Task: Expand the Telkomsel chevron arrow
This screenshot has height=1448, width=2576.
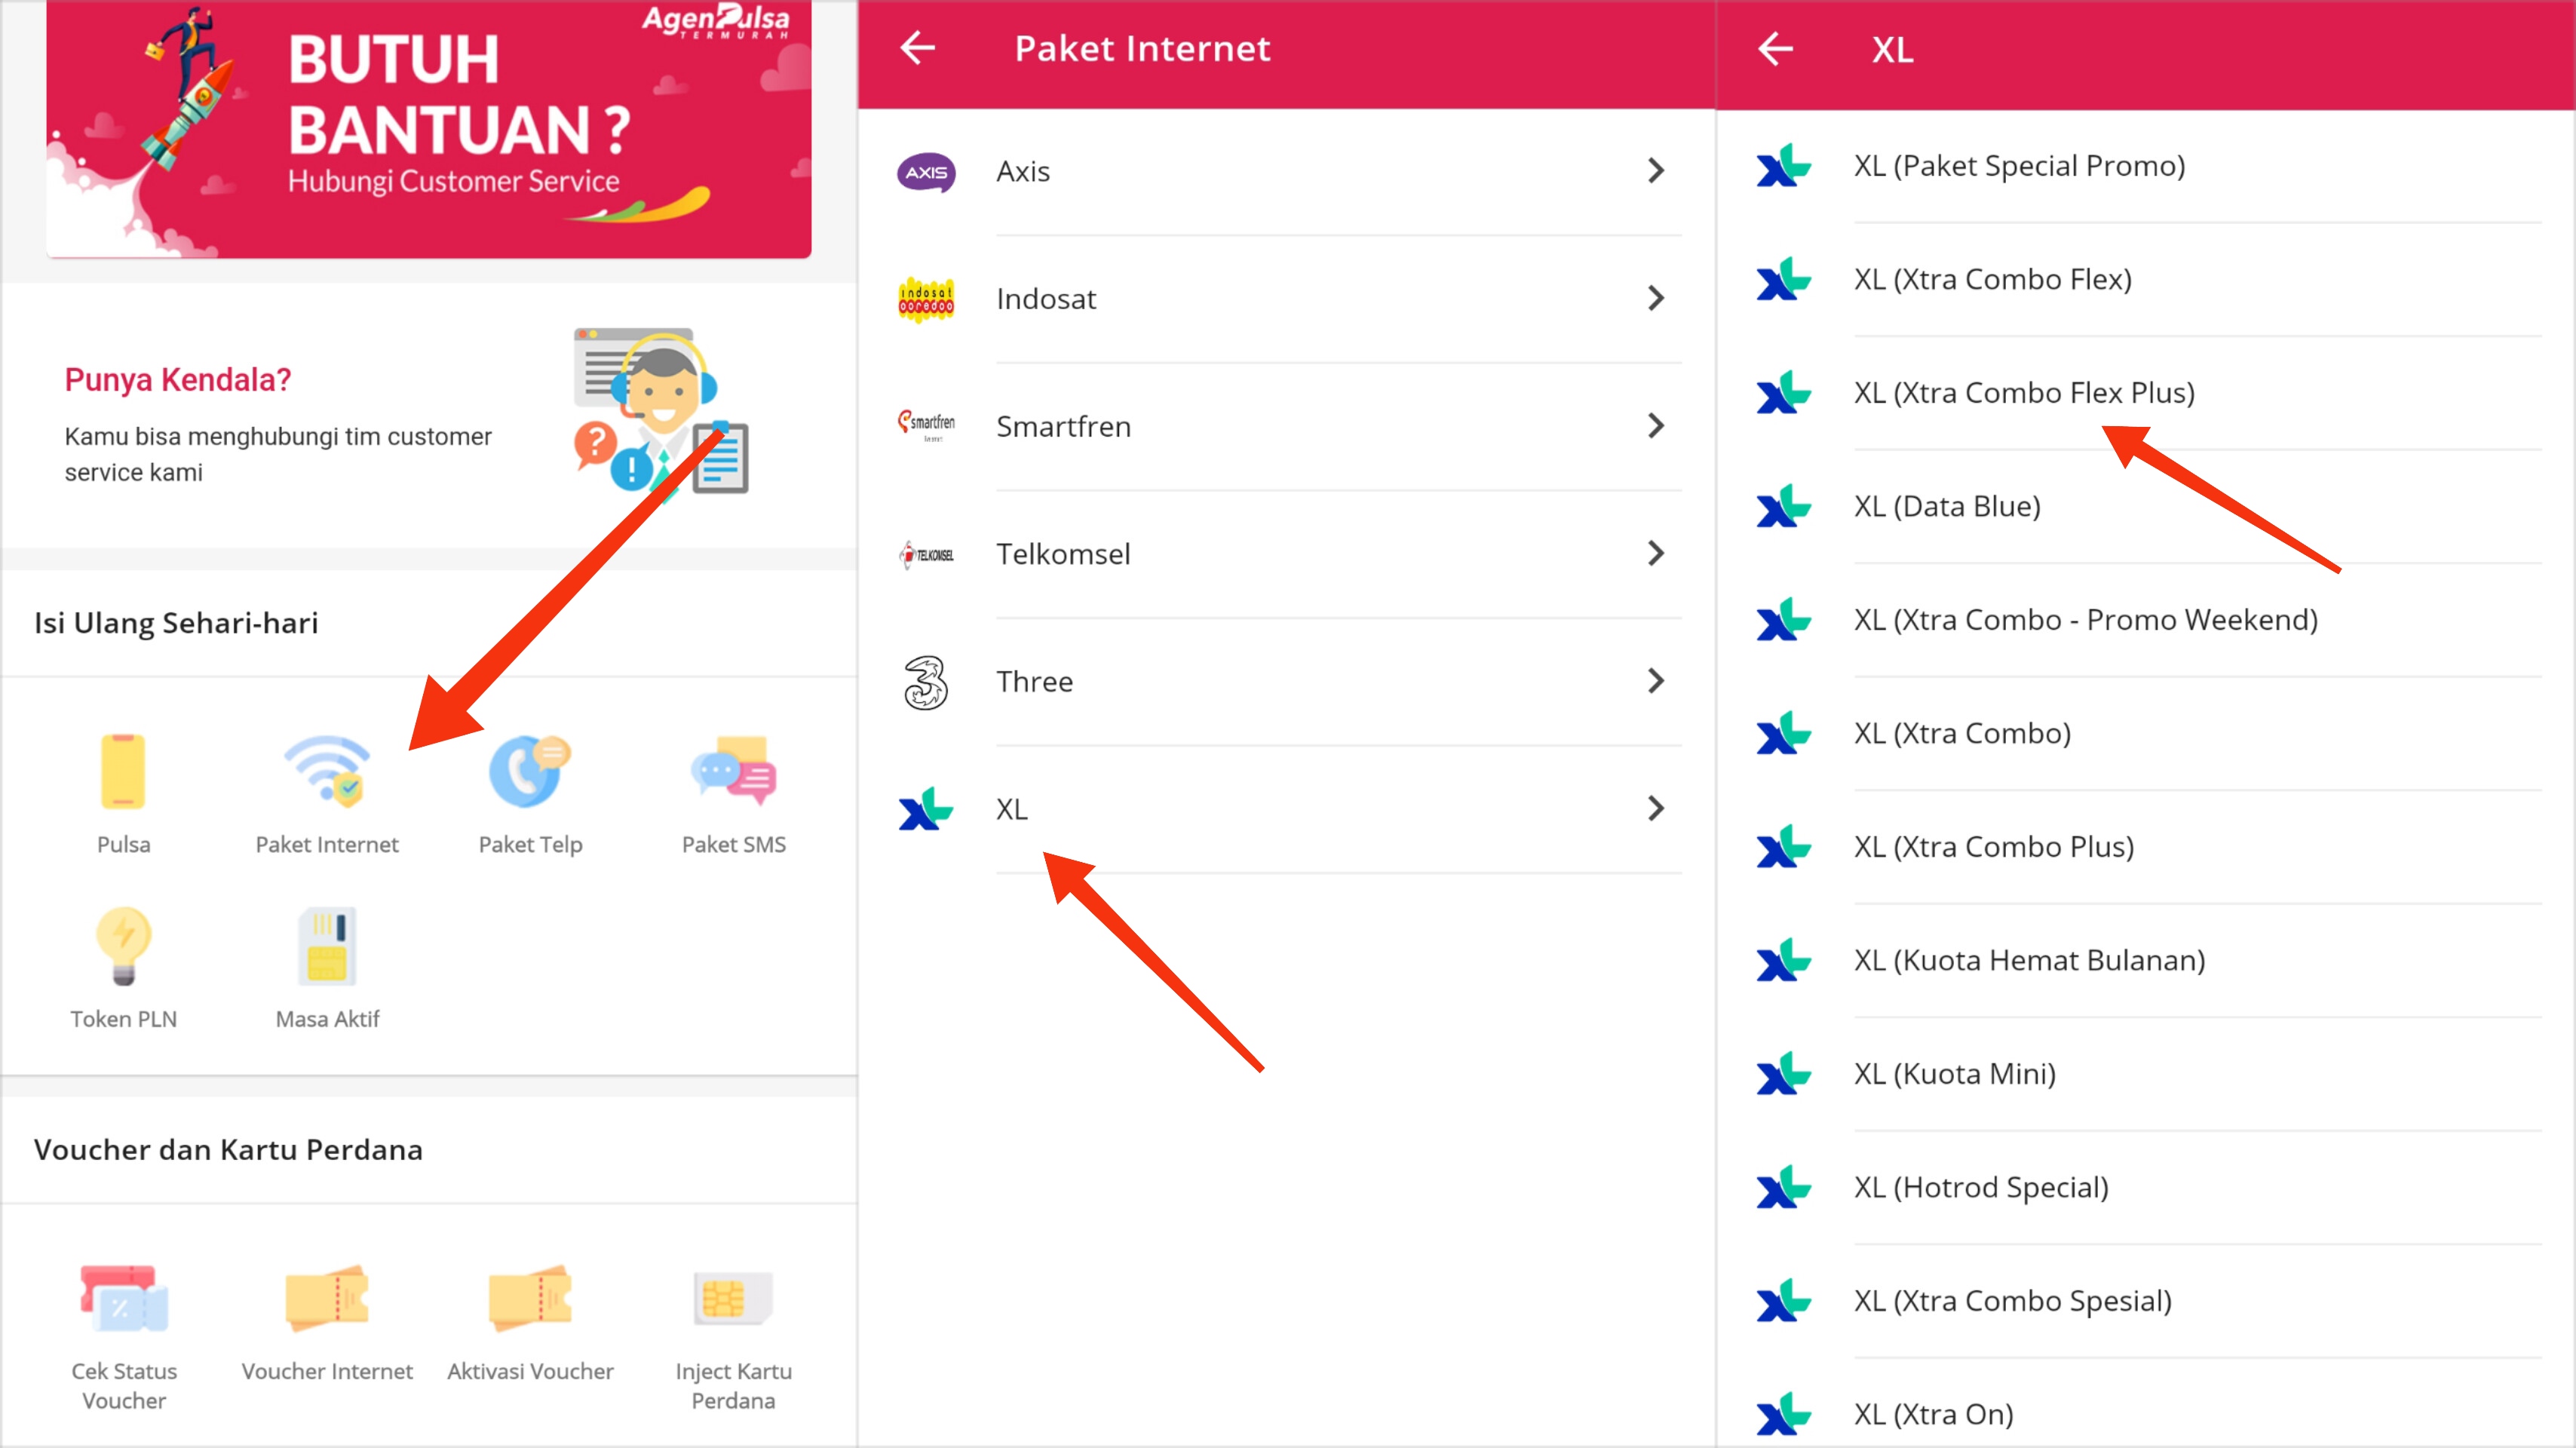Action: pyautogui.click(x=1656, y=553)
